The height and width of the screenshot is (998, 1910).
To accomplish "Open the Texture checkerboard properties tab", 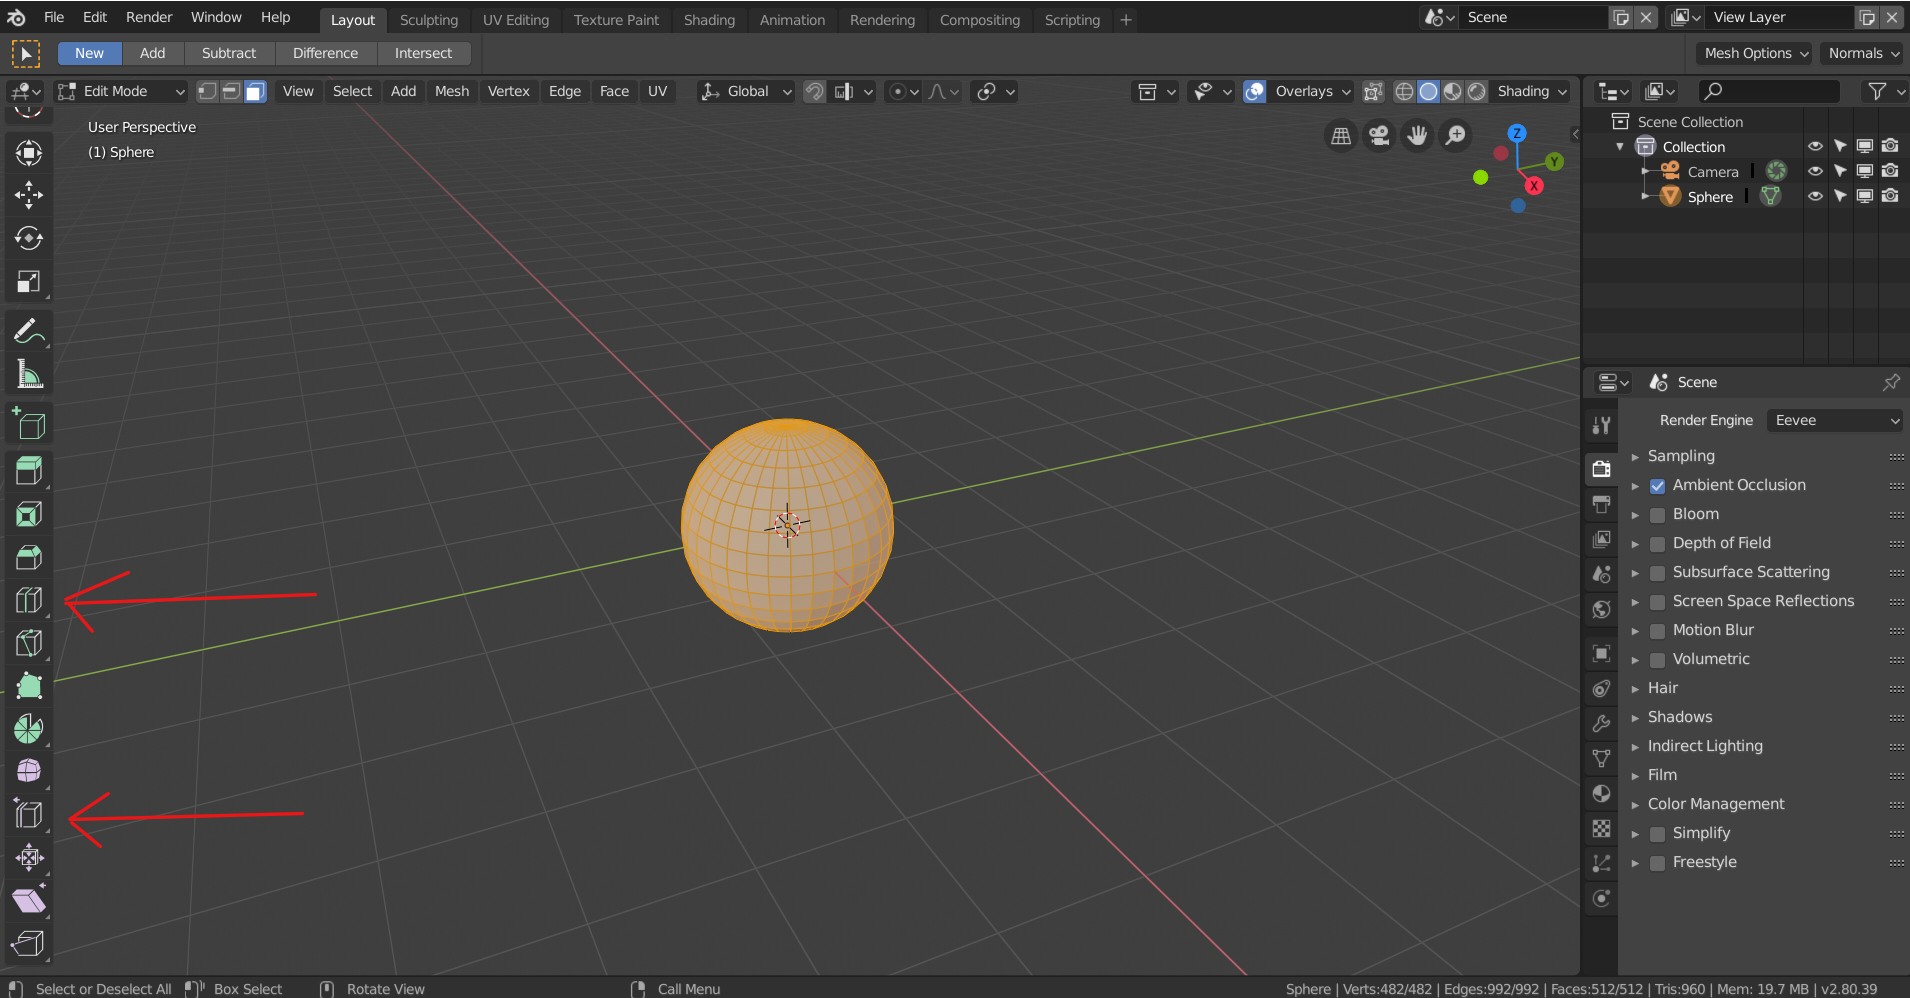I will (1601, 829).
